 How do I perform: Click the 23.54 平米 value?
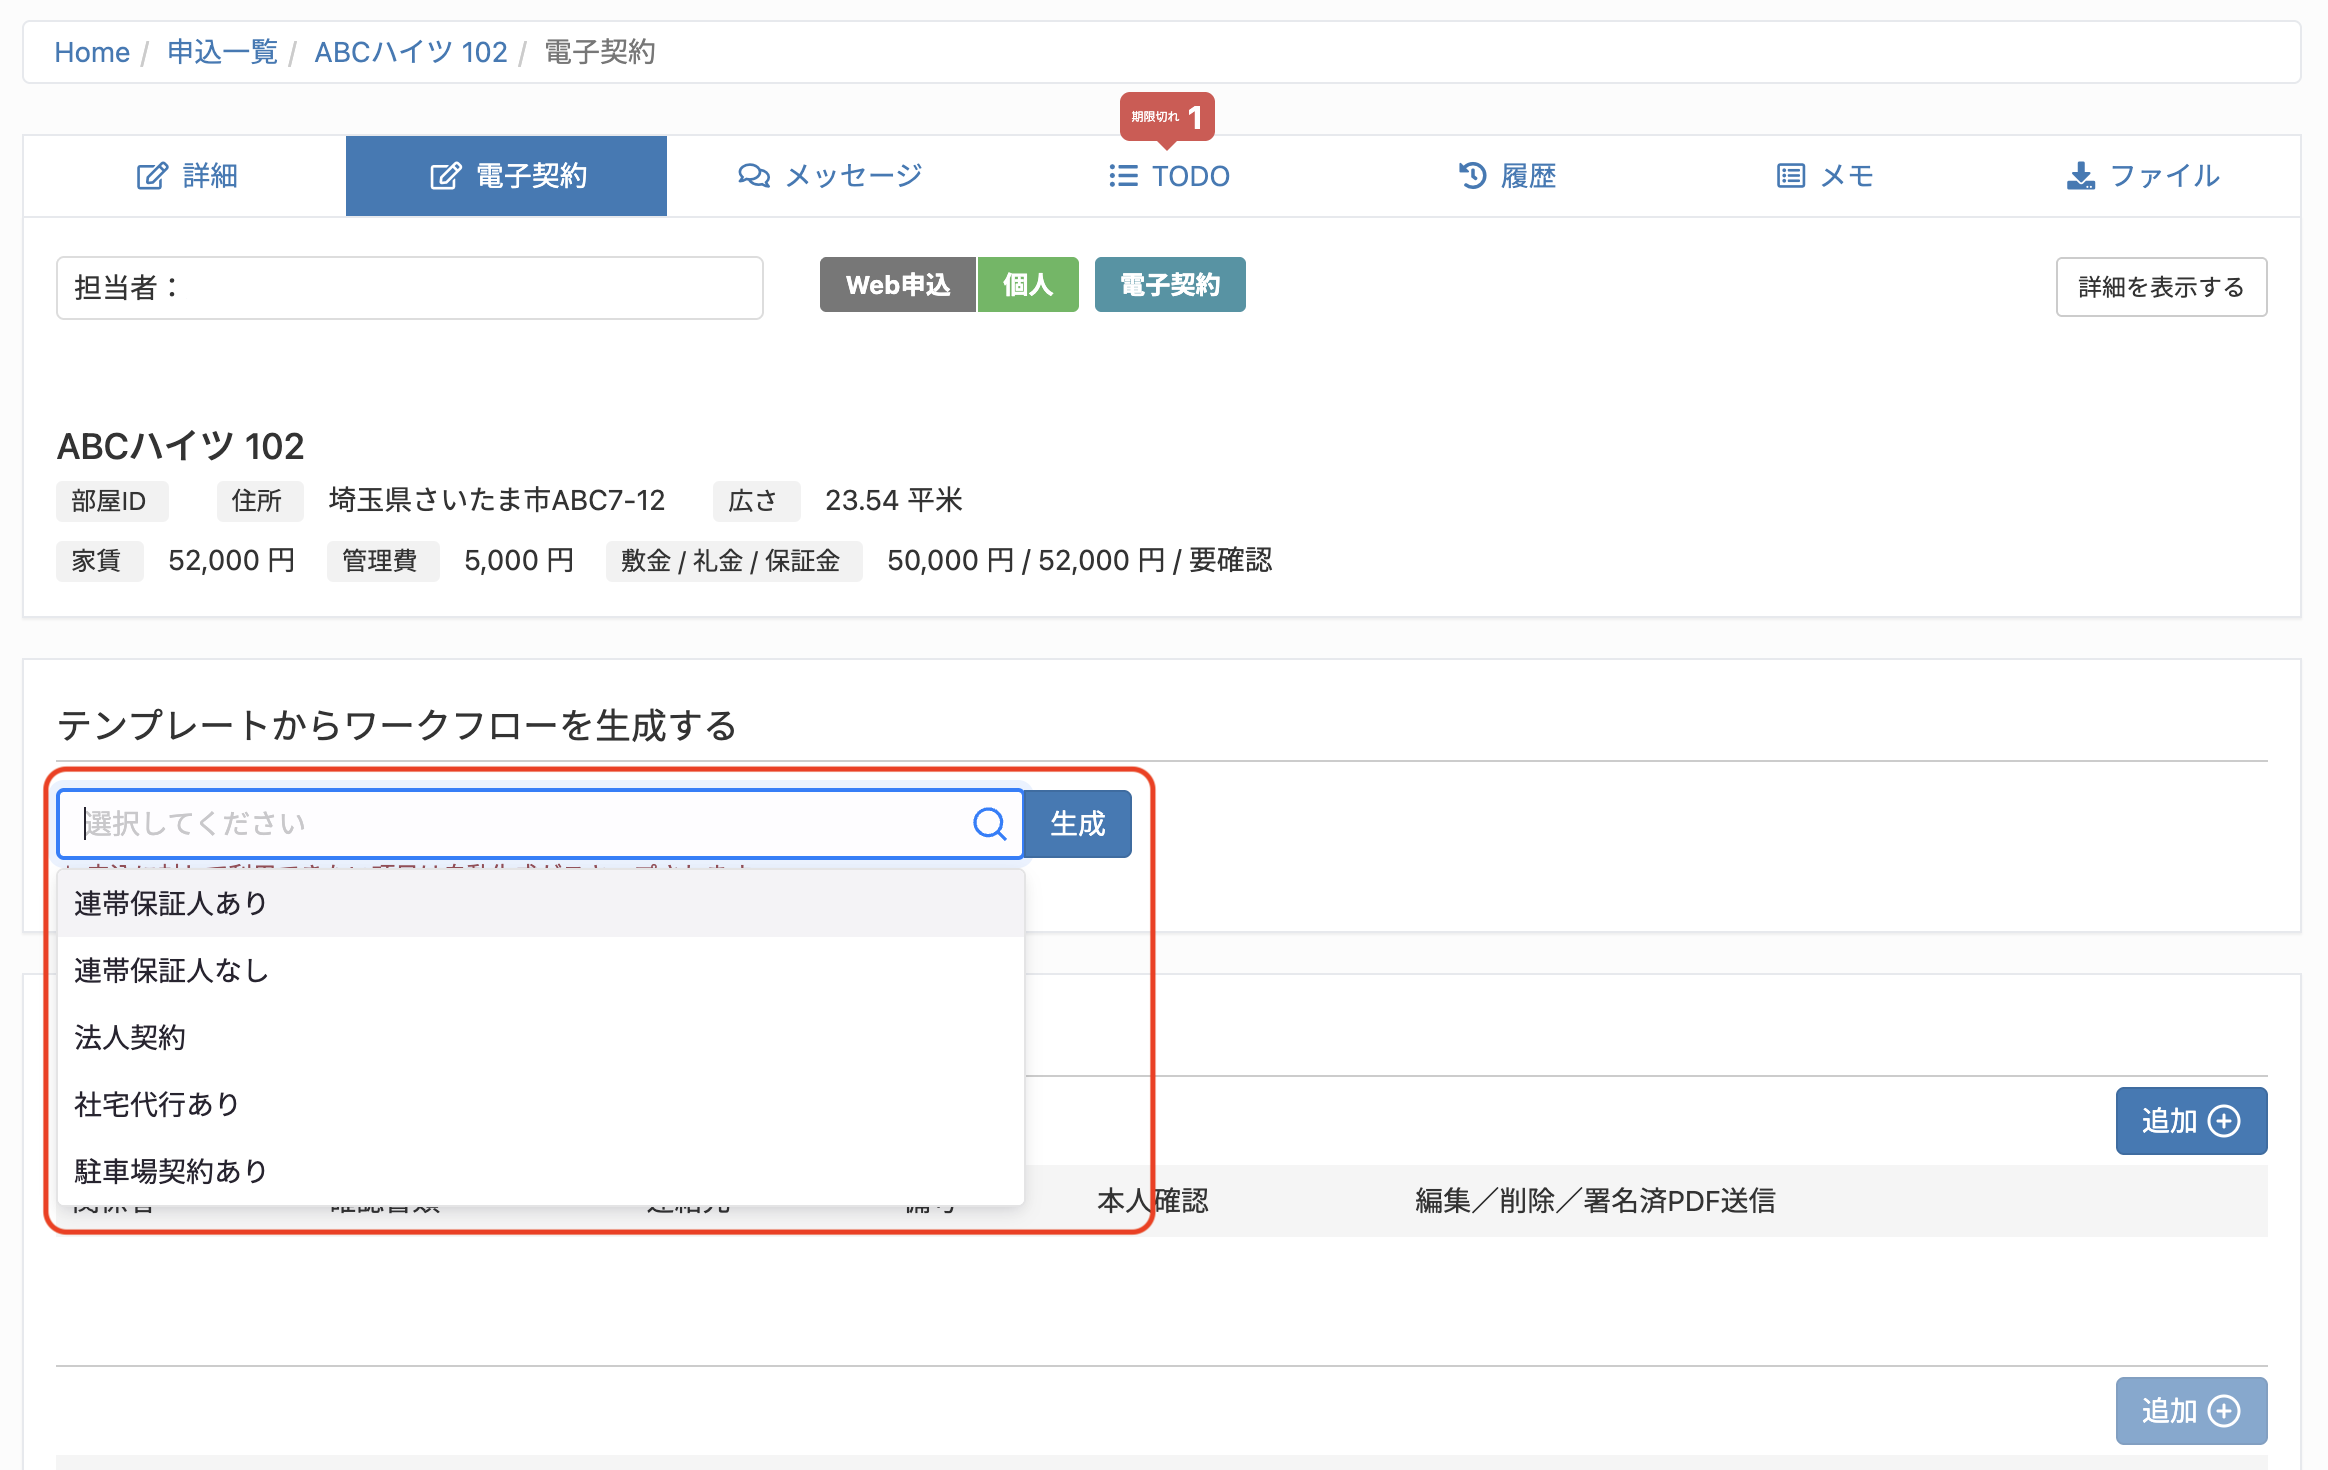click(x=894, y=500)
